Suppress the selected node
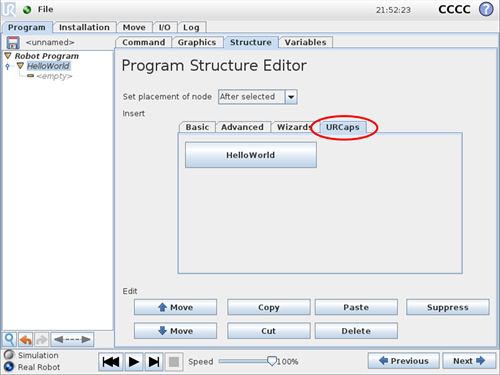This screenshot has height=375, width=500. coord(448,307)
